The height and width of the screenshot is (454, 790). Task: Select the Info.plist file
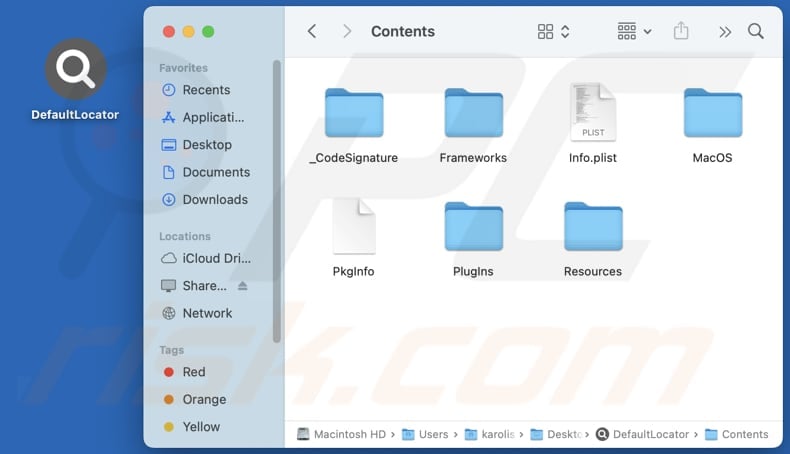point(592,112)
